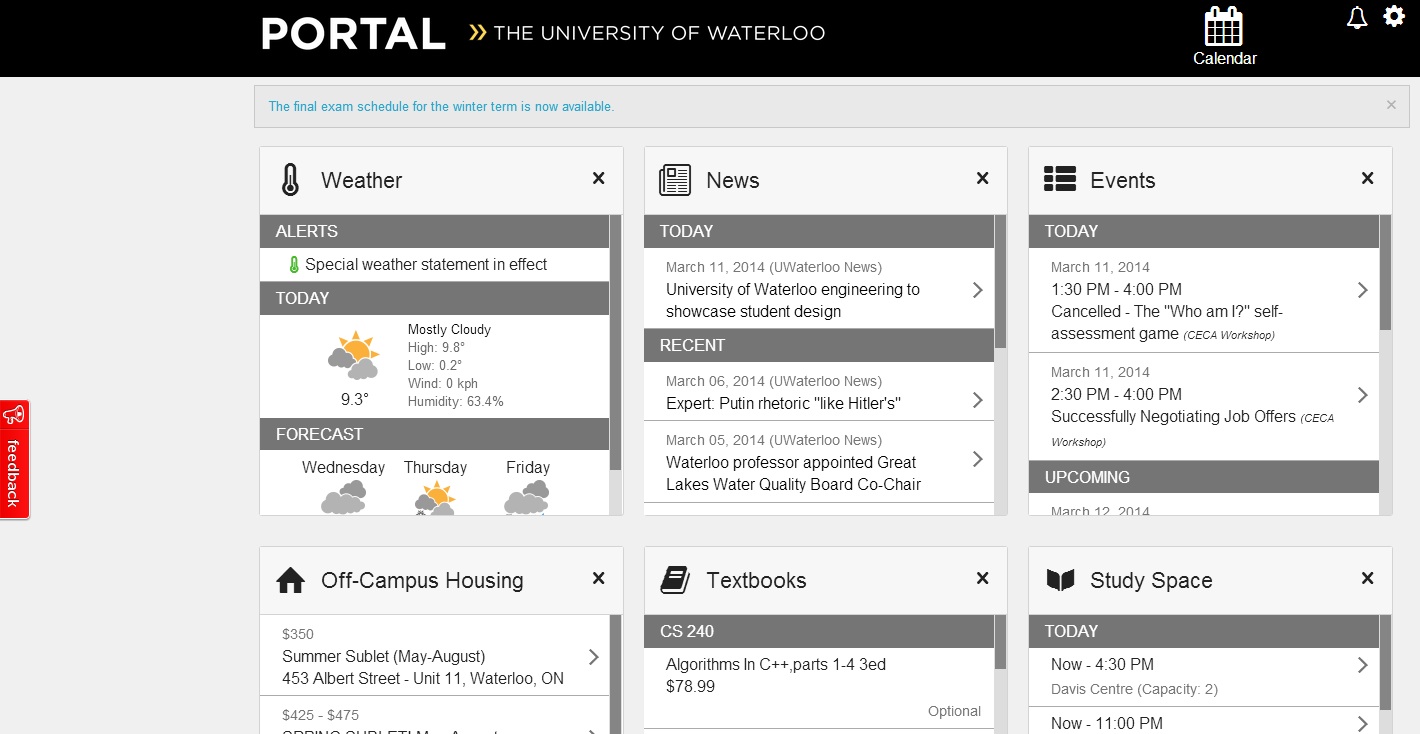Viewport: 1420px width, 734px height.
Task: Close the Weather widget
Action: tap(598, 178)
